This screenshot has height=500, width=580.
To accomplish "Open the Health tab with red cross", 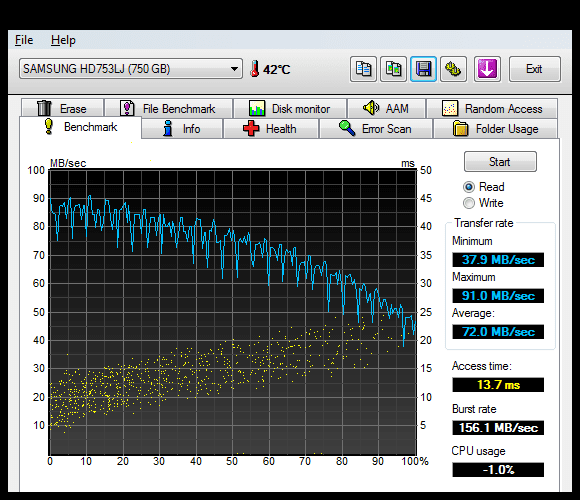I will (x=271, y=129).
